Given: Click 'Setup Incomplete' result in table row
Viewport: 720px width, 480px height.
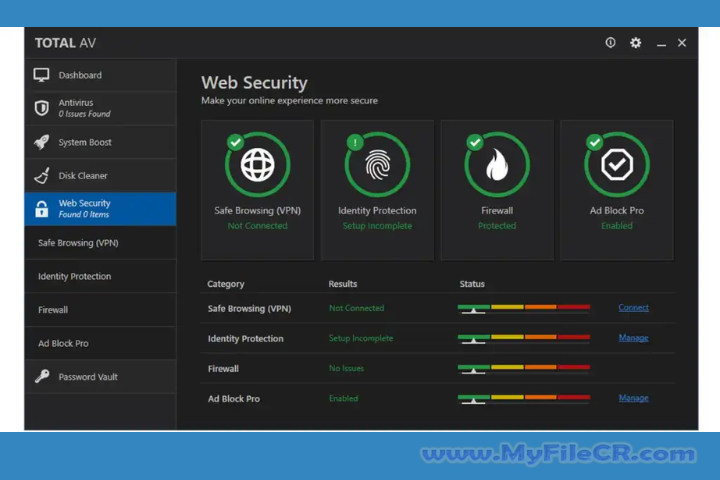Looking at the screenshot, I should click(361, 338).
